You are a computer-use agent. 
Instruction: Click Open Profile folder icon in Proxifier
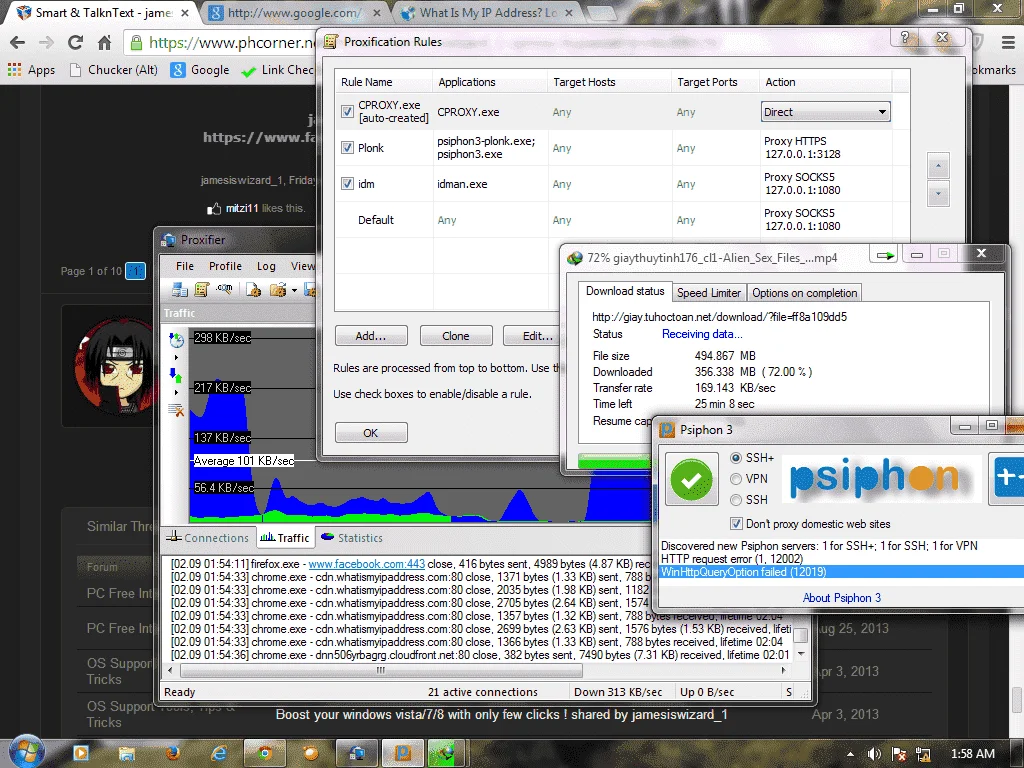click(x=278, y=289)
